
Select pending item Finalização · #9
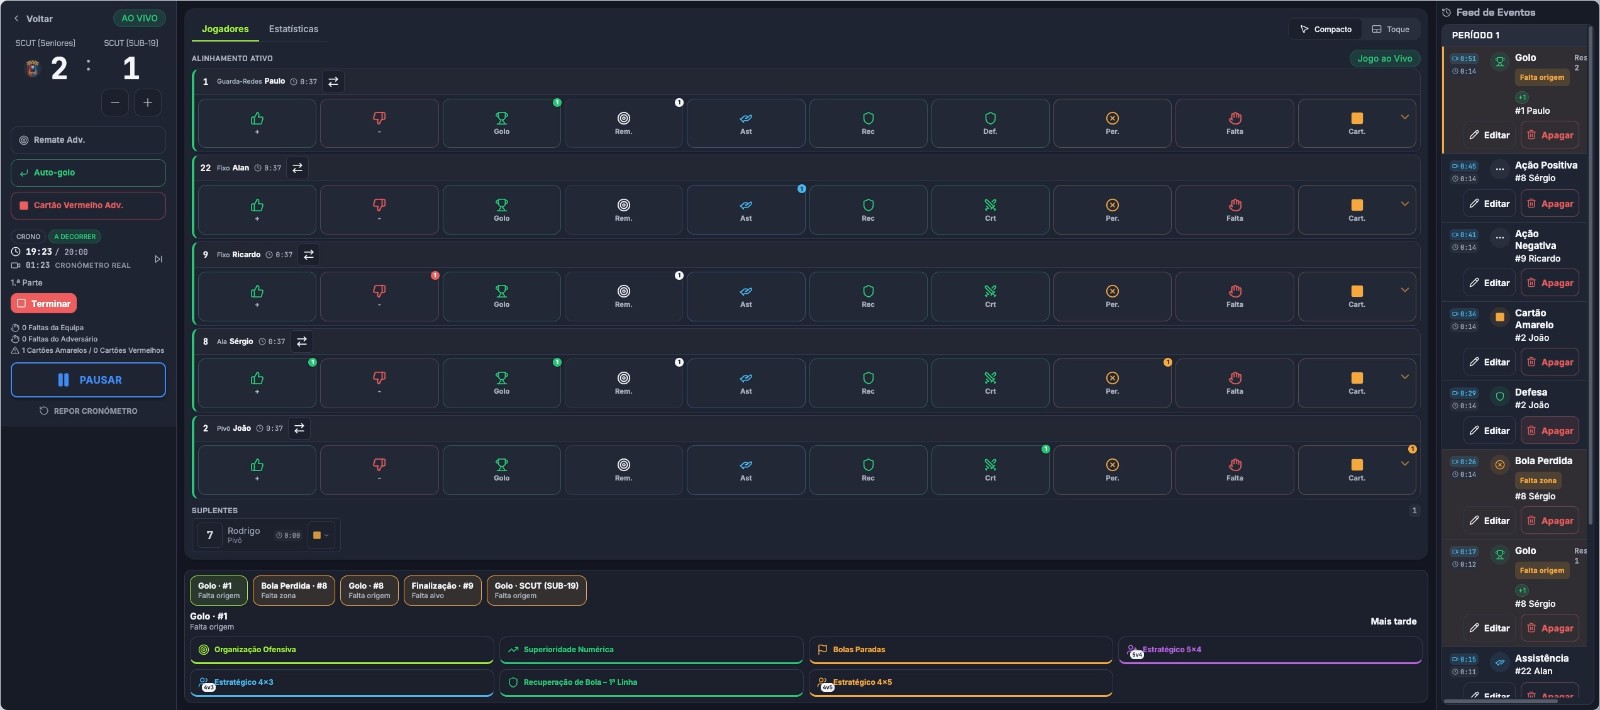tap(443, 590)
